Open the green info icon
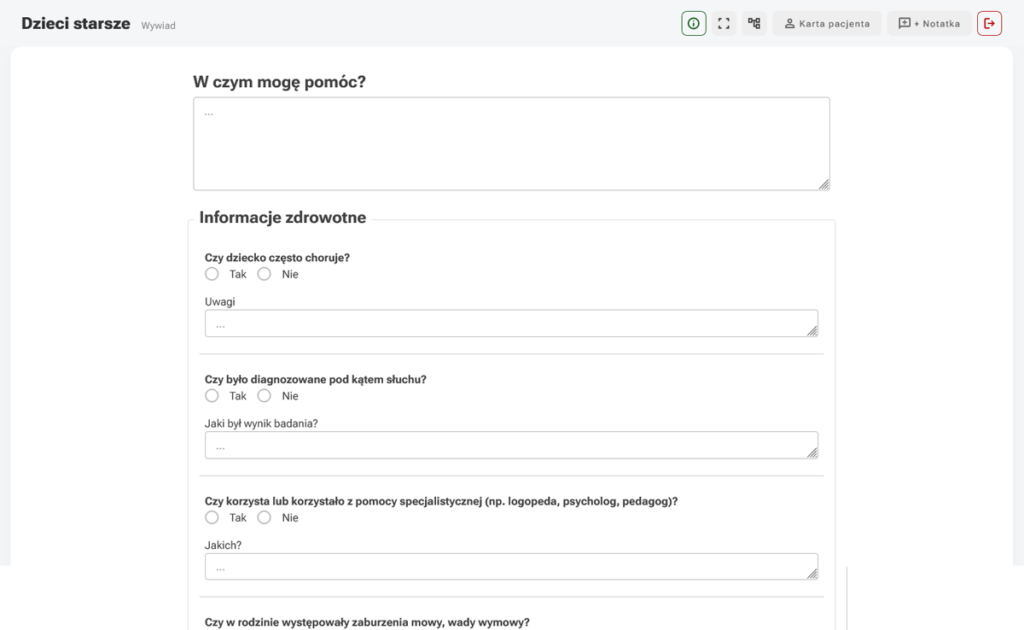1024x630 pixels. coord(694,24)
